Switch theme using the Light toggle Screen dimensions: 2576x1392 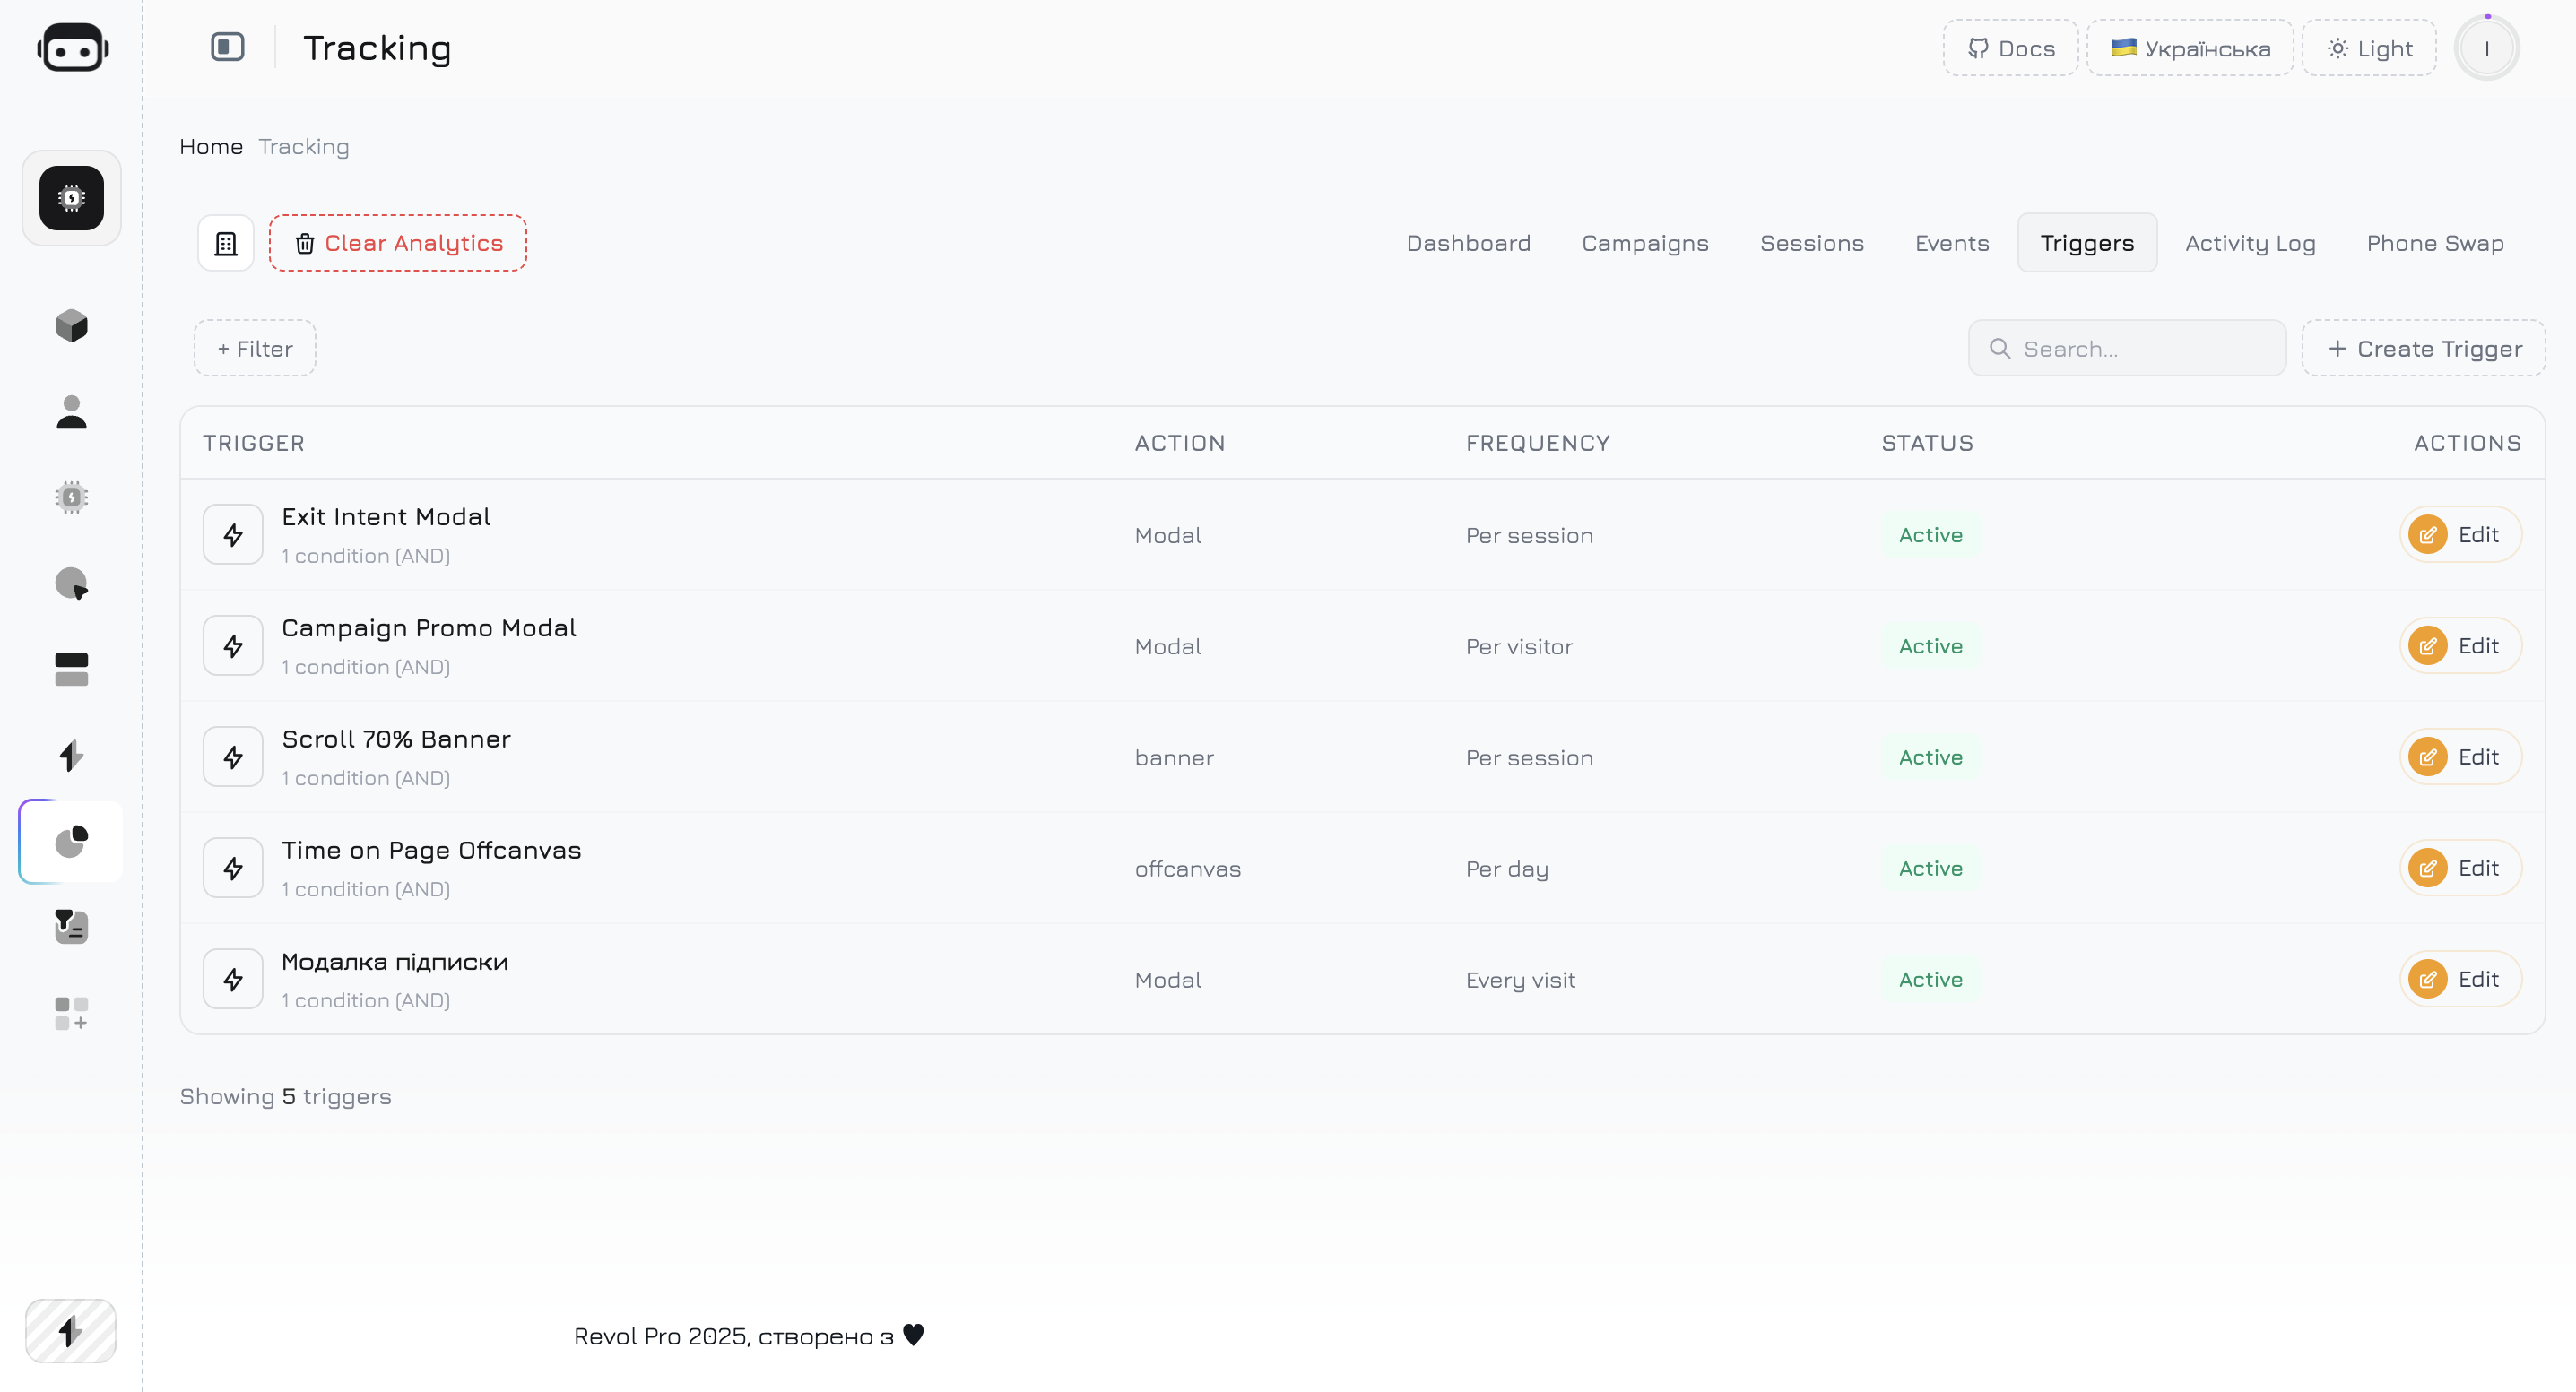click(2369, 48)
